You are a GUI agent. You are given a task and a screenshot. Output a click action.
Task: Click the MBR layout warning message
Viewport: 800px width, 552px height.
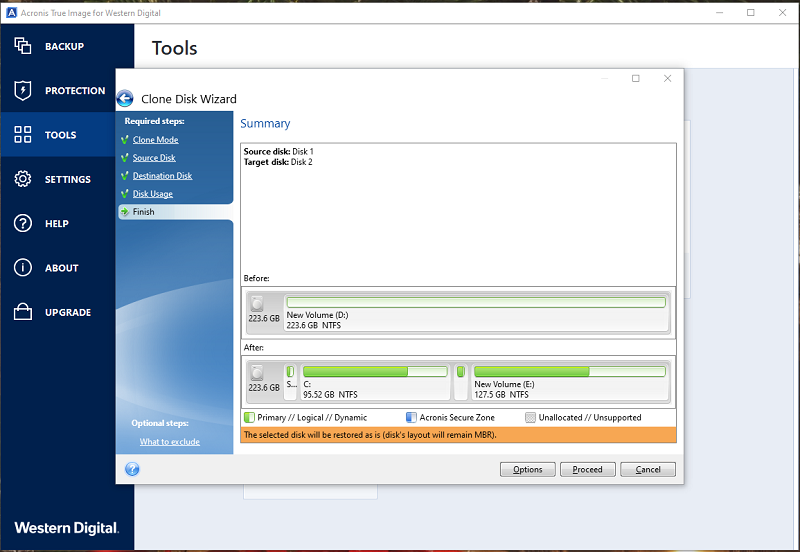(x=458, y=435)
